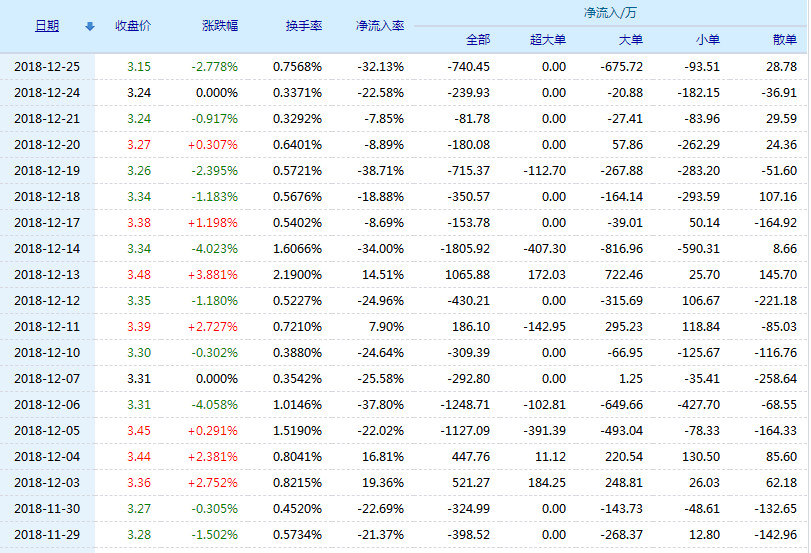Select the 收盘价 column header
Screen dimensions: 811x553
133,27
